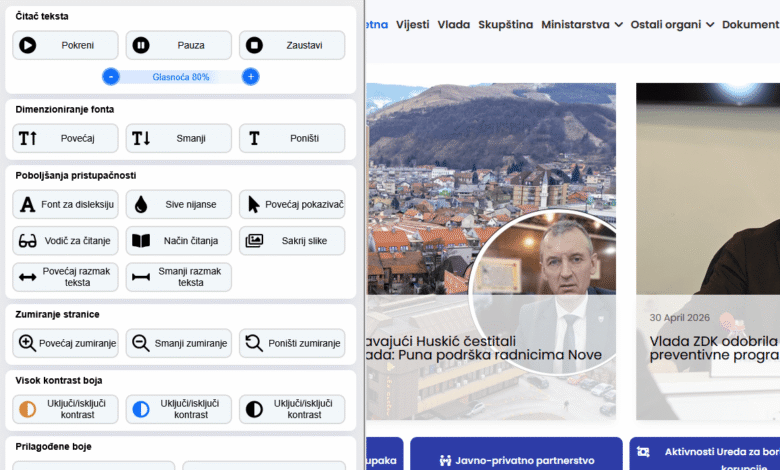Start the text reader with Pokreni
The width and height of the screenshot is (780, 470).
pyautogui.click(x=65, y=45)
